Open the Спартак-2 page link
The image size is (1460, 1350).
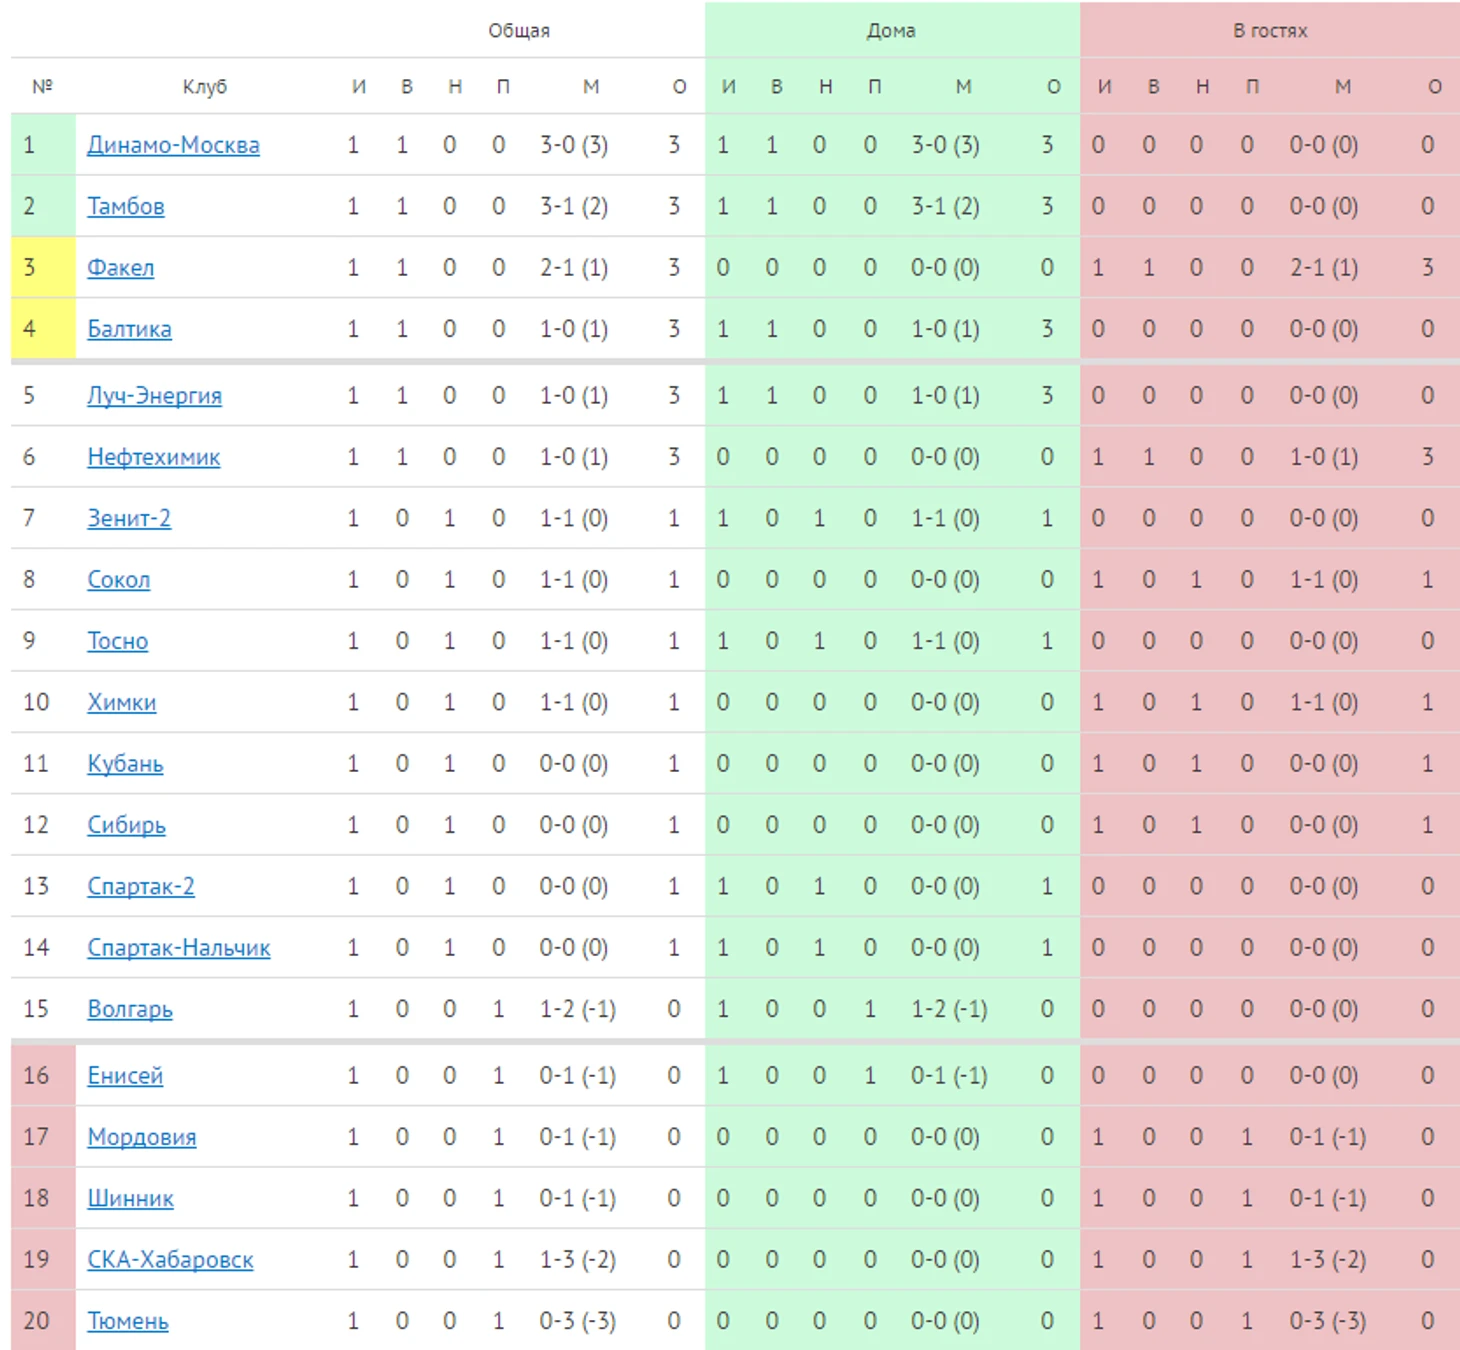pos(141,887)
